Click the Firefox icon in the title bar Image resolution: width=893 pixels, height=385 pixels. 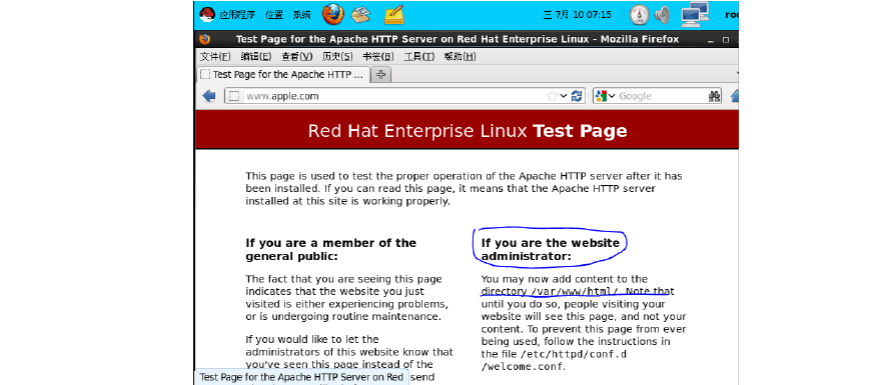(205, 39)
